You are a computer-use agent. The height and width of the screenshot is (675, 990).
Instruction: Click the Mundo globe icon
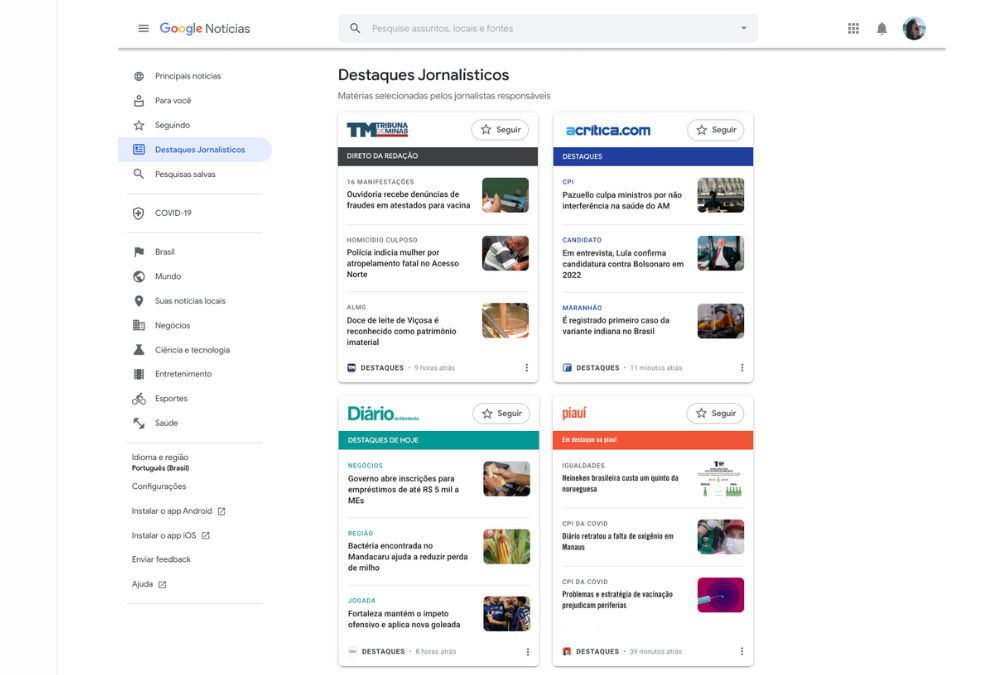(139, 277)
